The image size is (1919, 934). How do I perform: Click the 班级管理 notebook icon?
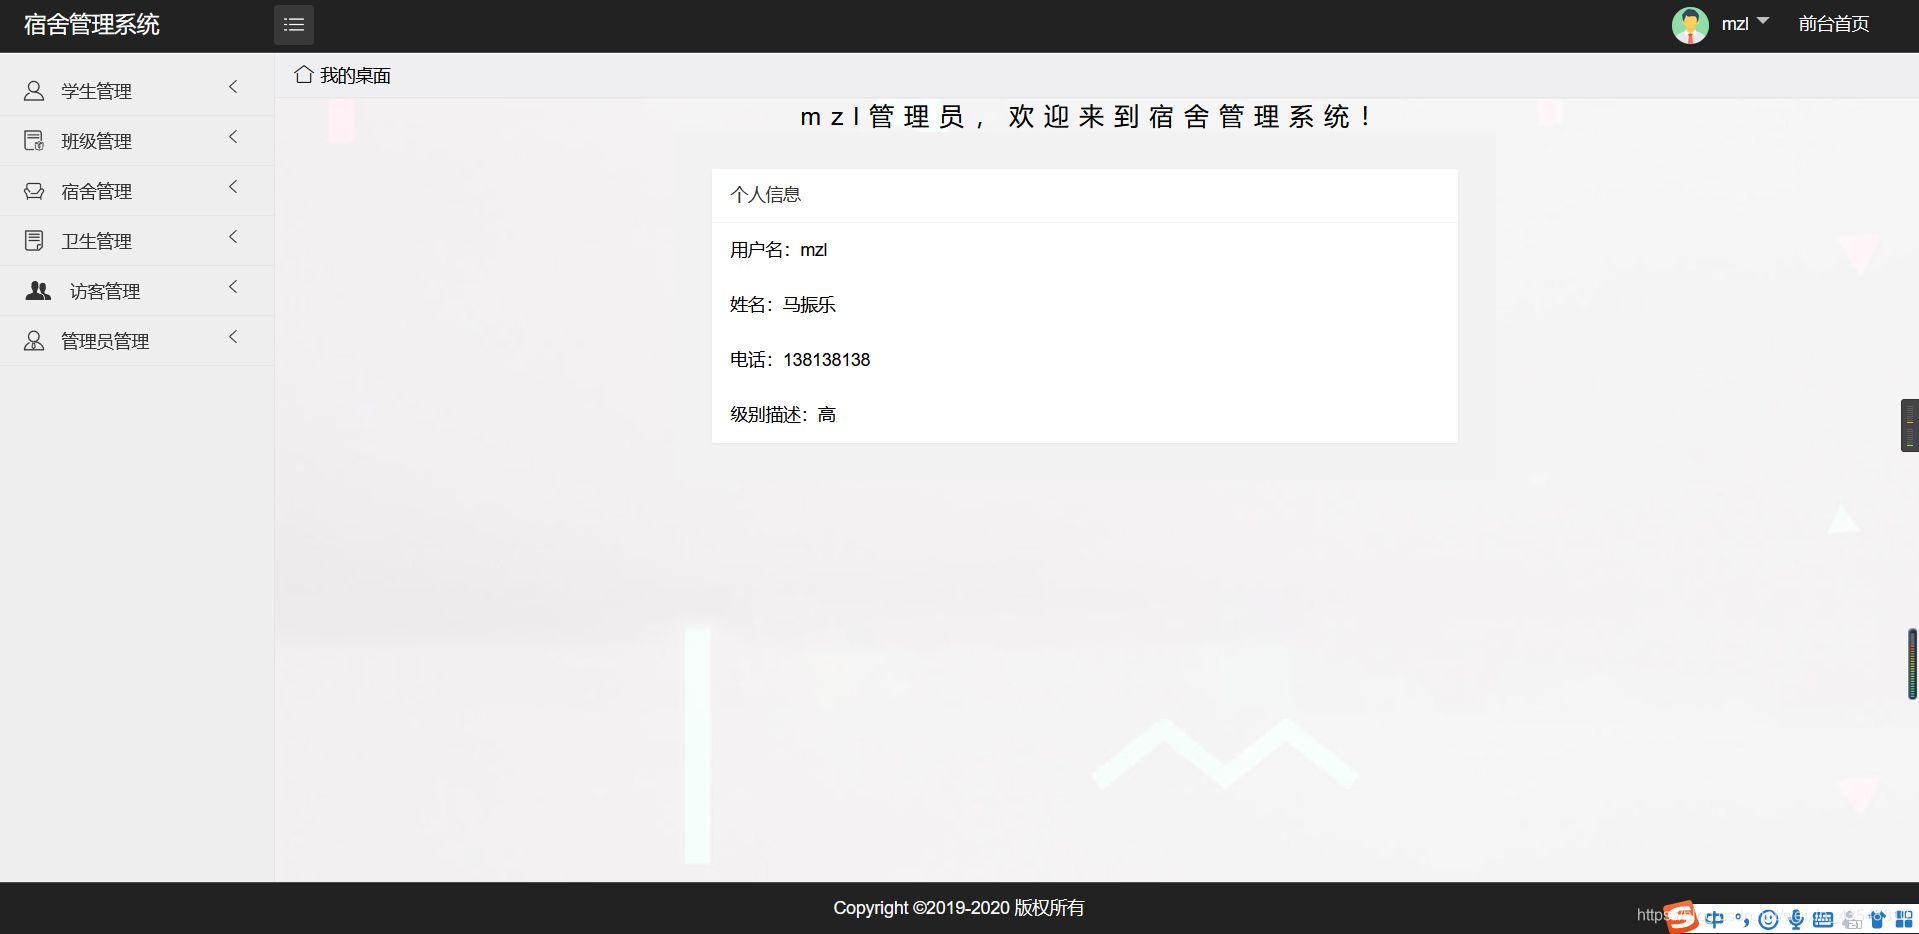tap(33, 140)
